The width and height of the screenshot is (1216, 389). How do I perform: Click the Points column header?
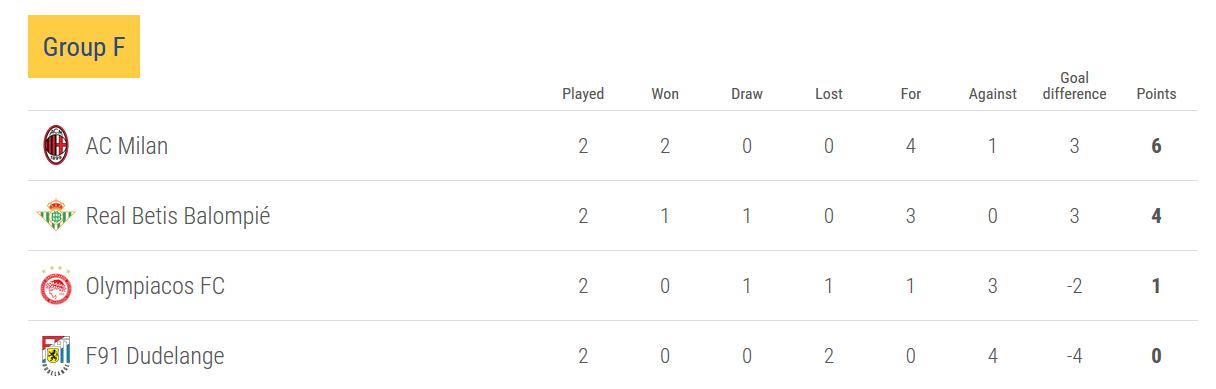pyautogui.click(x=1157, y=94)
